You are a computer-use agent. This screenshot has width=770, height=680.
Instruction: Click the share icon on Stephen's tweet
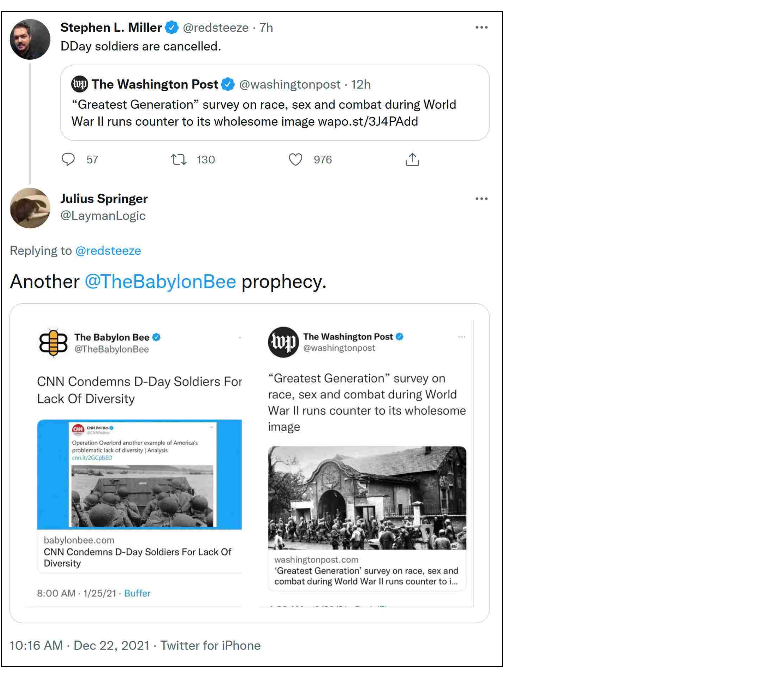tap(412, 160)
